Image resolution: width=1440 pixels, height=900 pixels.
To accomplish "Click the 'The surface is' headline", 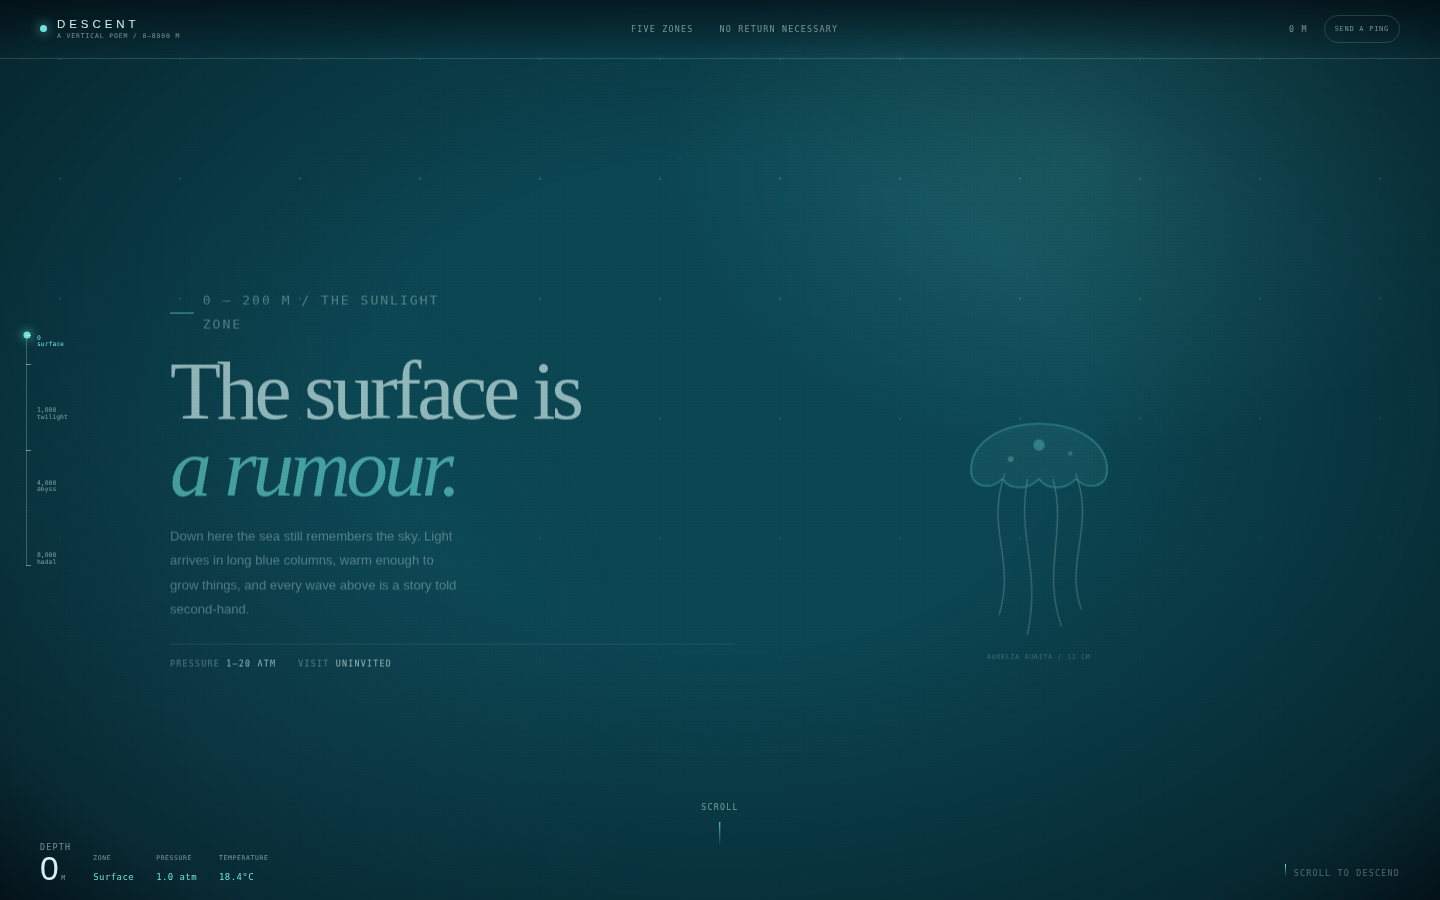I will (x=375, y=391).
